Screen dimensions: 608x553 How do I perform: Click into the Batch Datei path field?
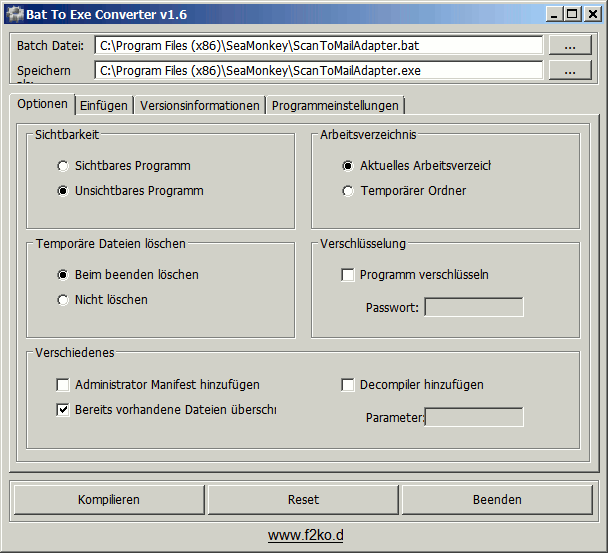pos(318,46)
